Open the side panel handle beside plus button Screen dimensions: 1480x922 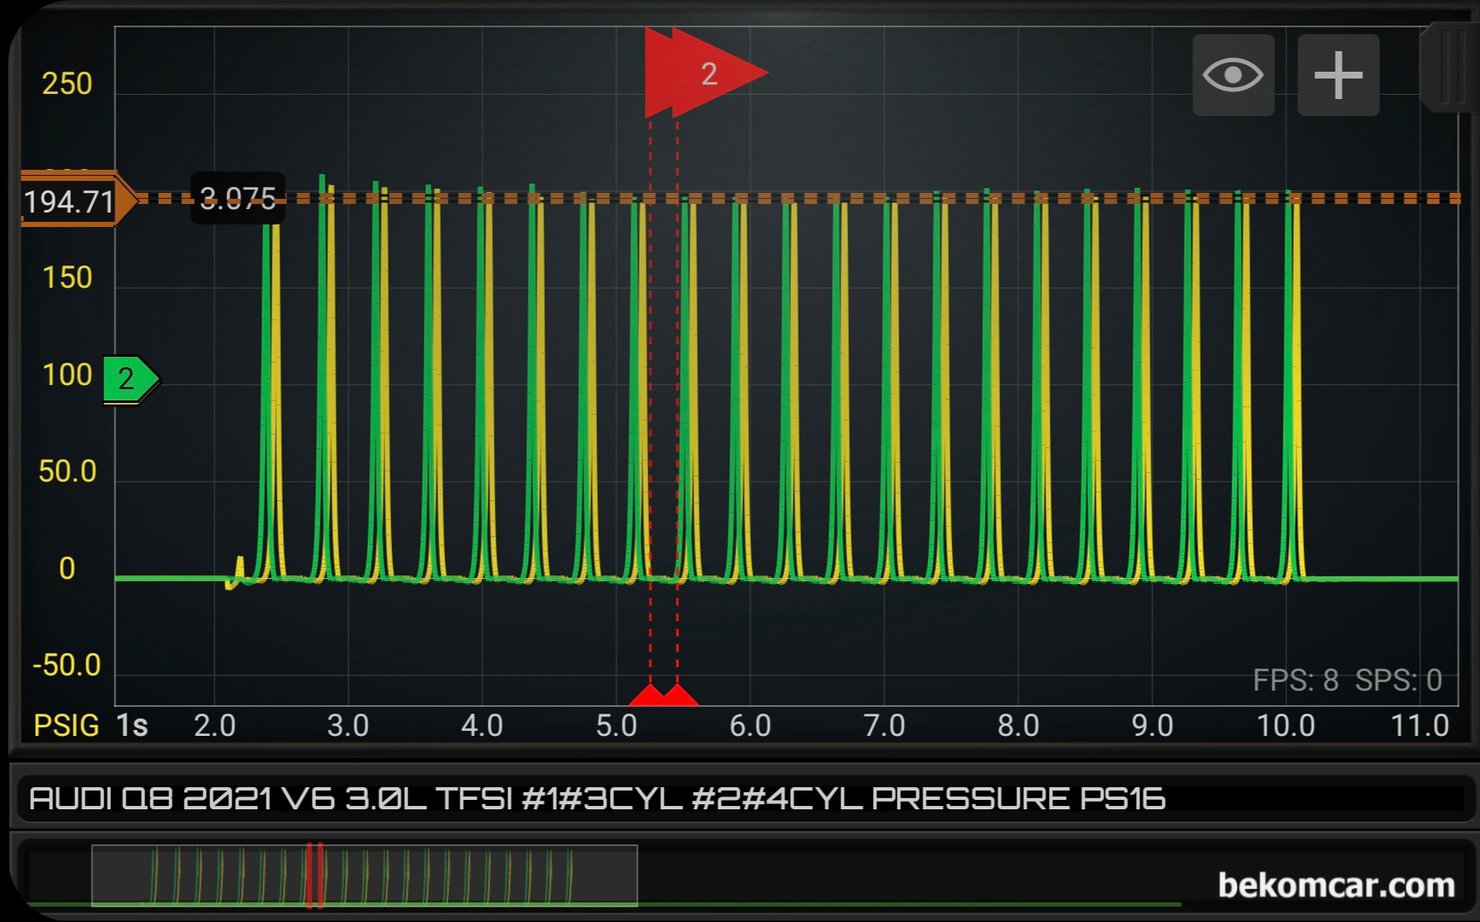tap(1448, 68)
